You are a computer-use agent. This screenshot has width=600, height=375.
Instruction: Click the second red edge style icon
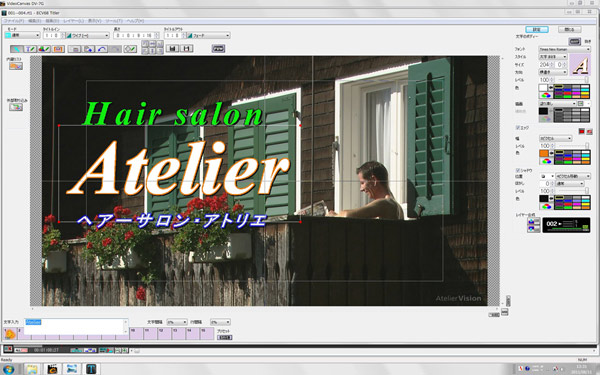point(589,131)
